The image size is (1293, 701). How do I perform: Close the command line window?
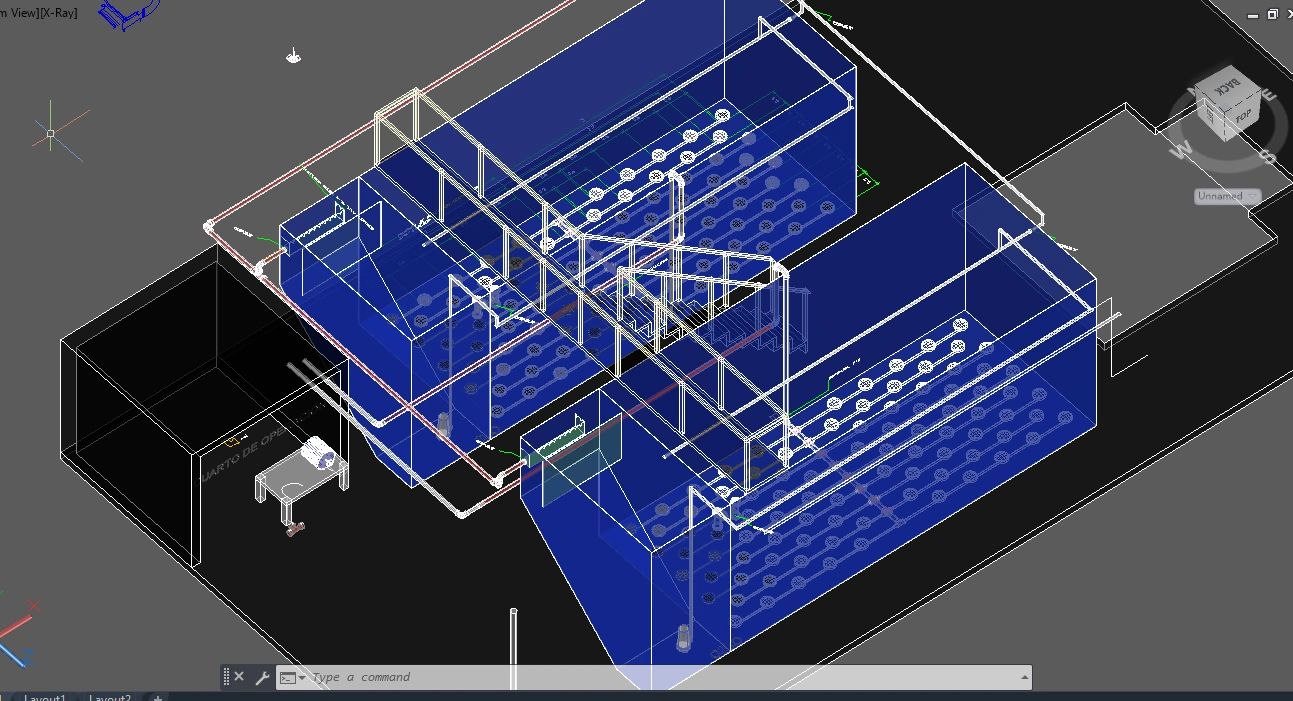point(239,677)
